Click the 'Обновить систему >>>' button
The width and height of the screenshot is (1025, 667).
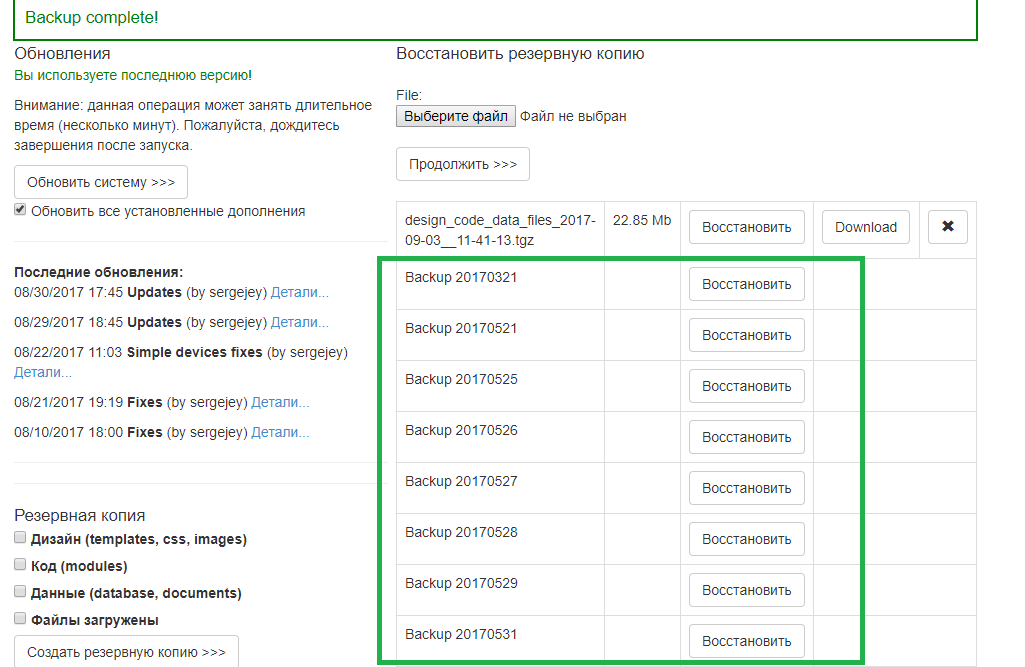pyautogui.click(x=101, y=182)
